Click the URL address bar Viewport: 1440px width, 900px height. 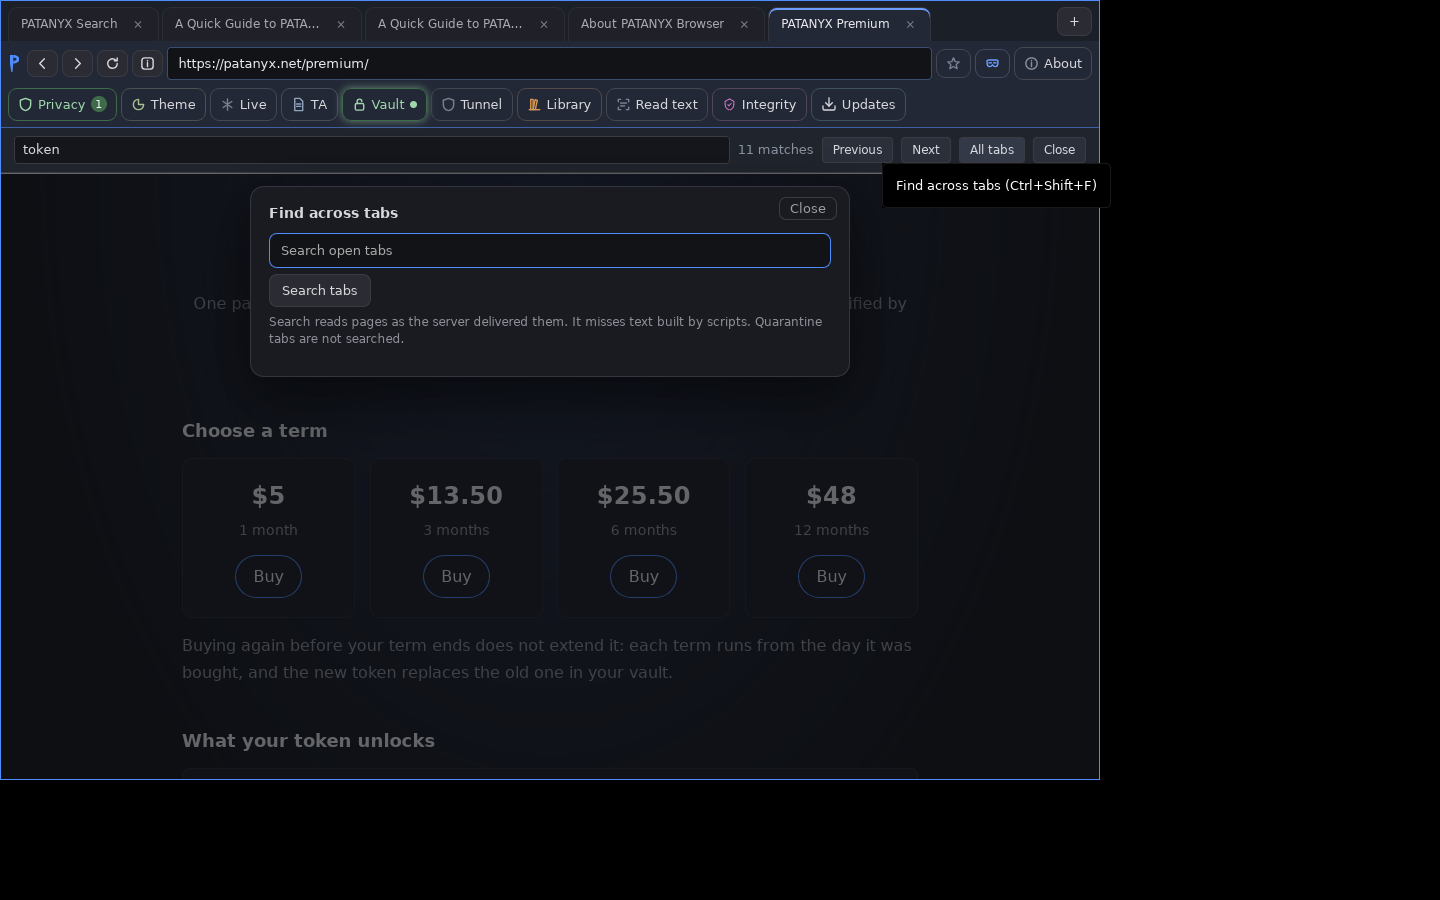[x=549, y=63]
